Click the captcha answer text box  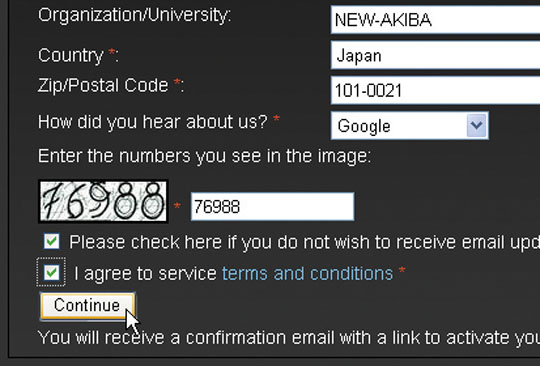tap(272, 207)
